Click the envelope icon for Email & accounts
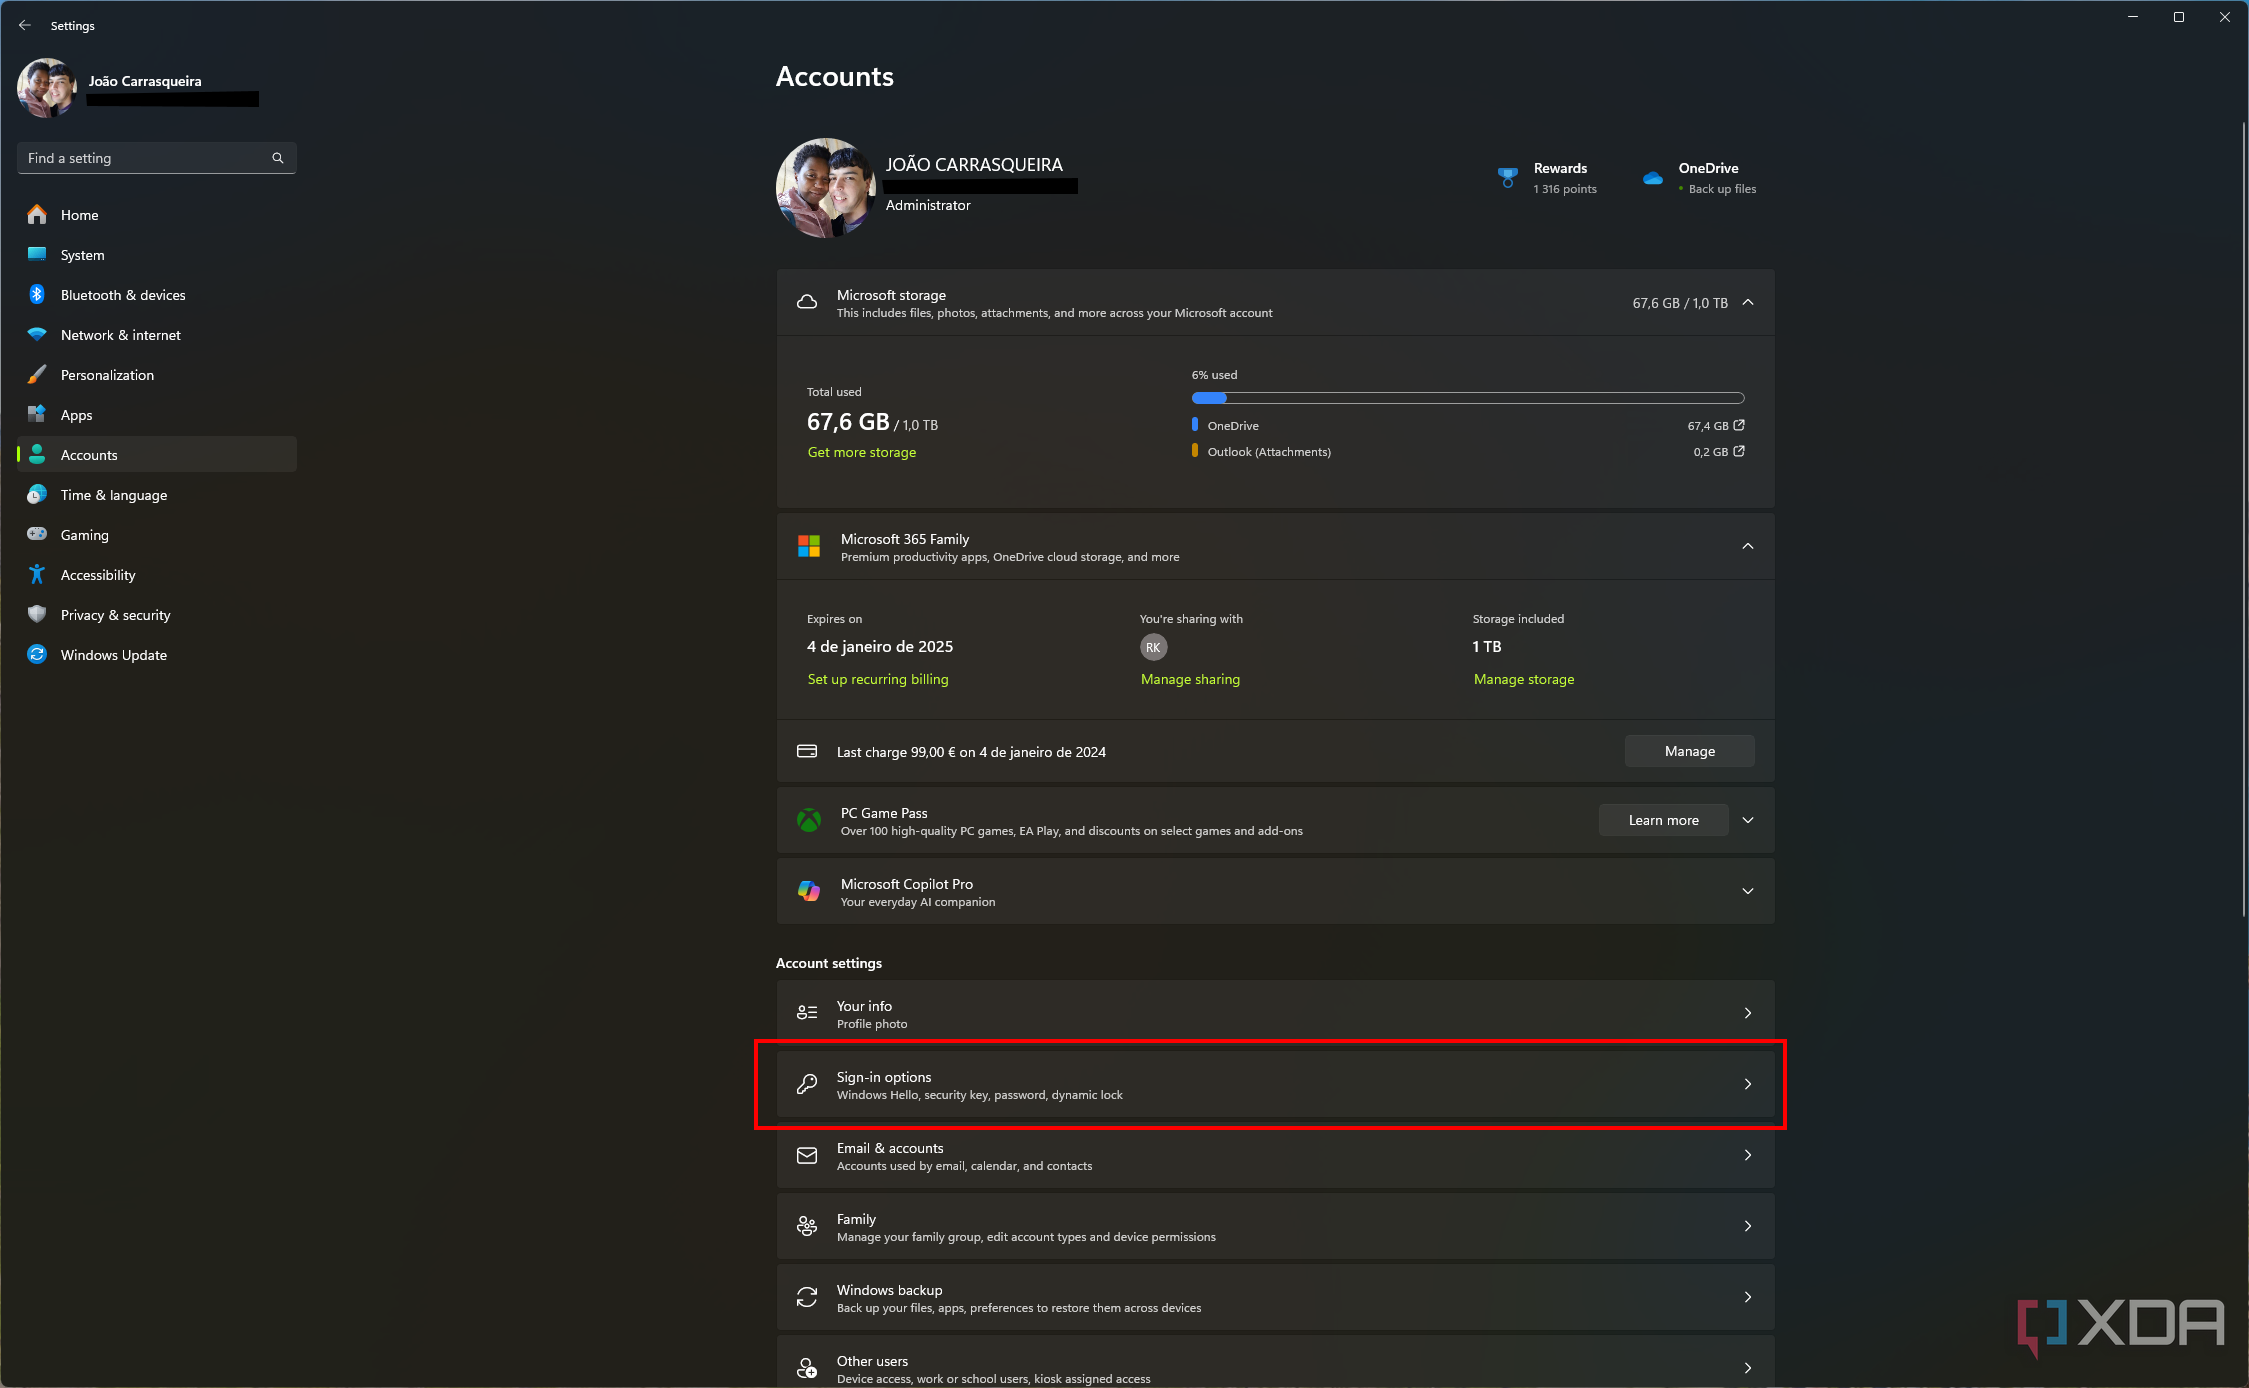2249x1388 pixels. click(807, 1155)
